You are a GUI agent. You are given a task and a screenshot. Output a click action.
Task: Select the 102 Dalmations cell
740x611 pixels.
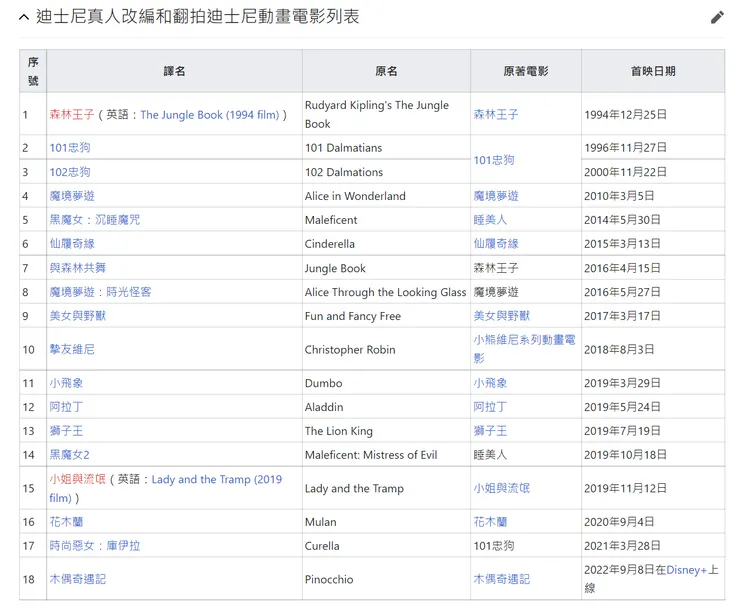[x=386, y=172]
